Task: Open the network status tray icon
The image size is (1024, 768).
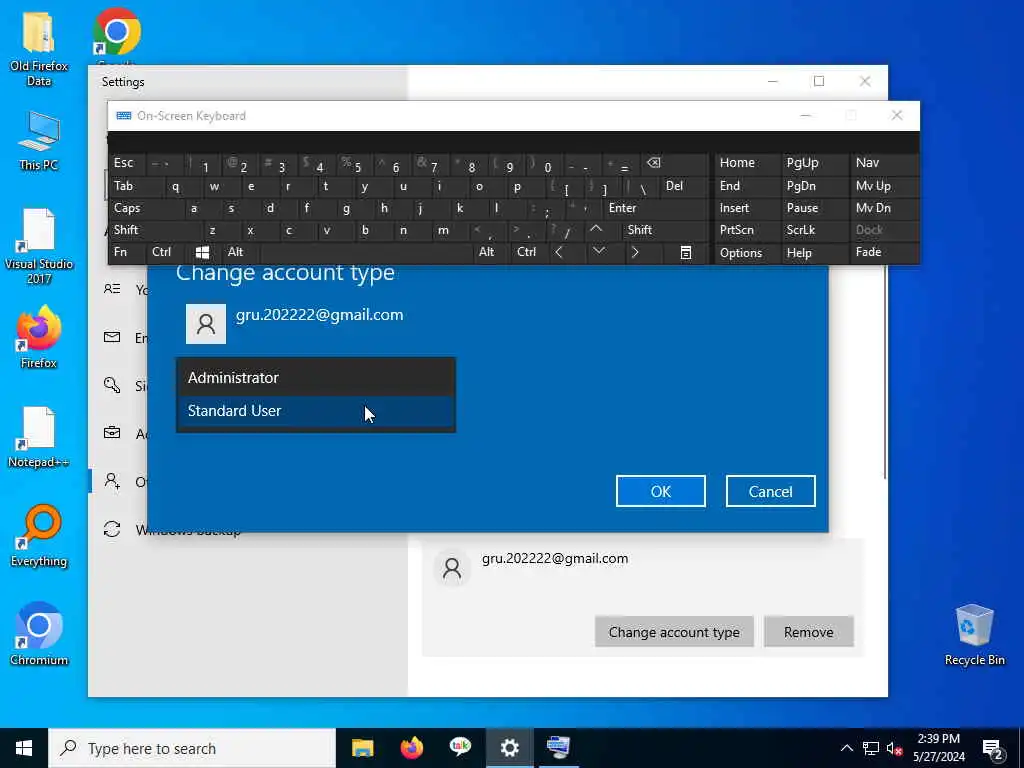Action: pyautogui.click(x=871, y=748)
